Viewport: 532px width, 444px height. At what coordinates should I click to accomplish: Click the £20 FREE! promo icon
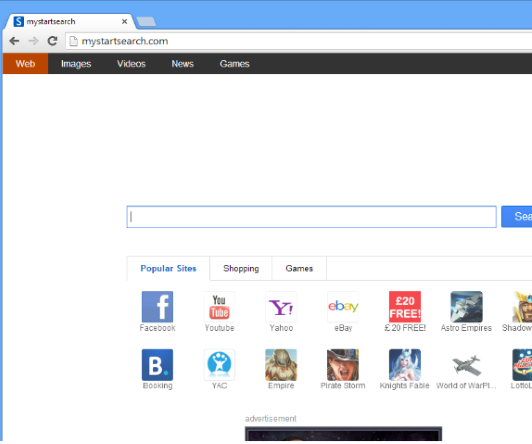coord(405,307)
